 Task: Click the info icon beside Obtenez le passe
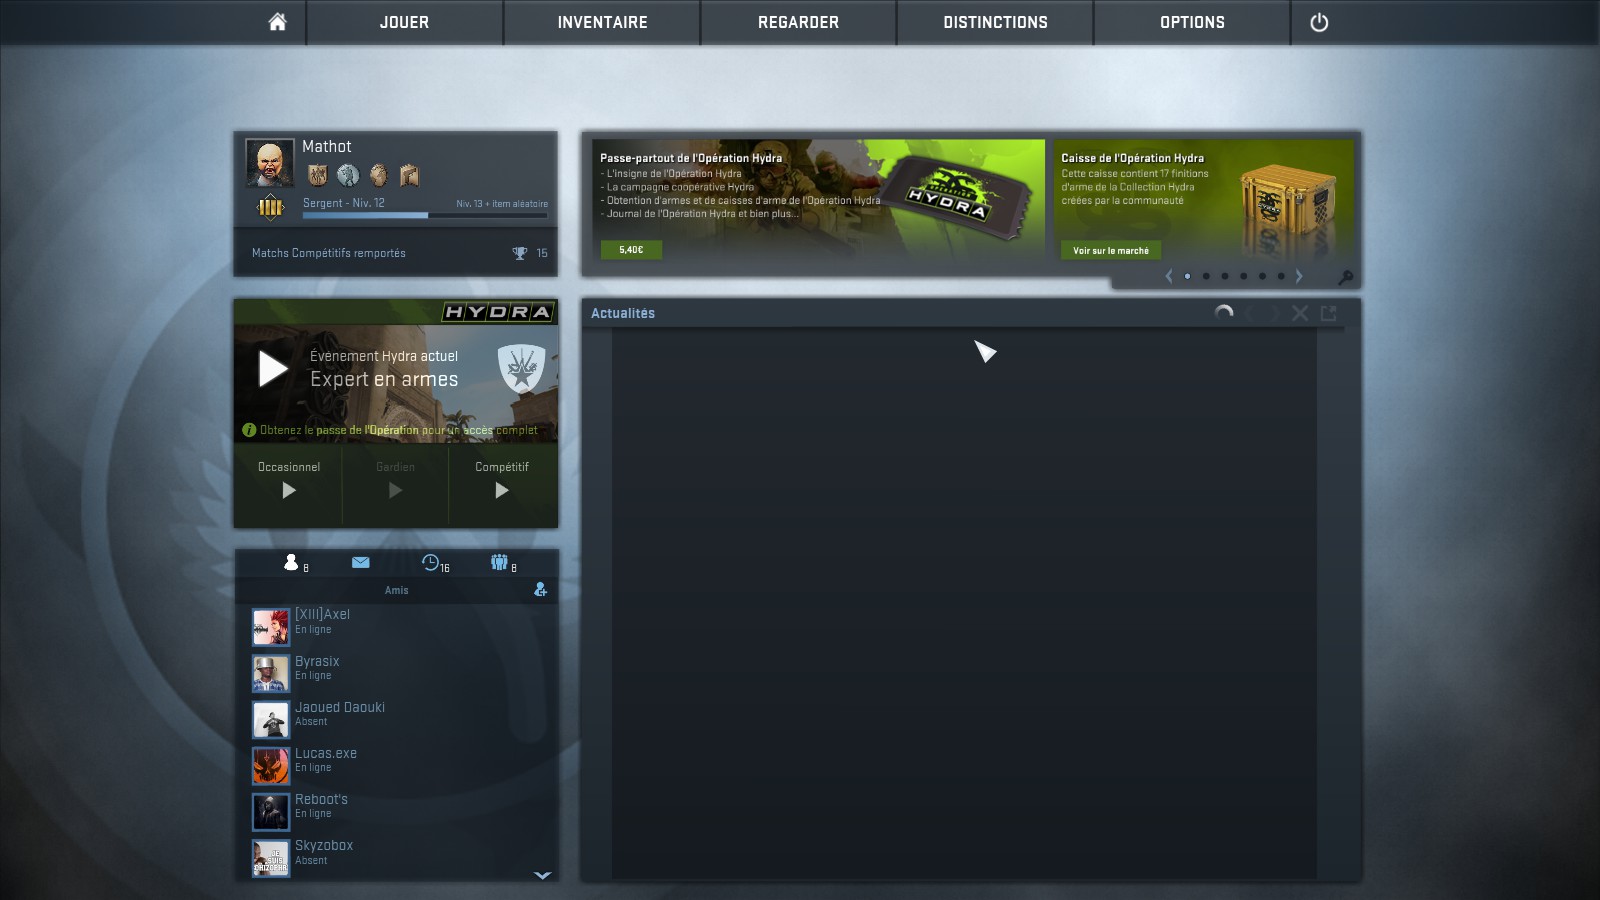tap(249, 430)
